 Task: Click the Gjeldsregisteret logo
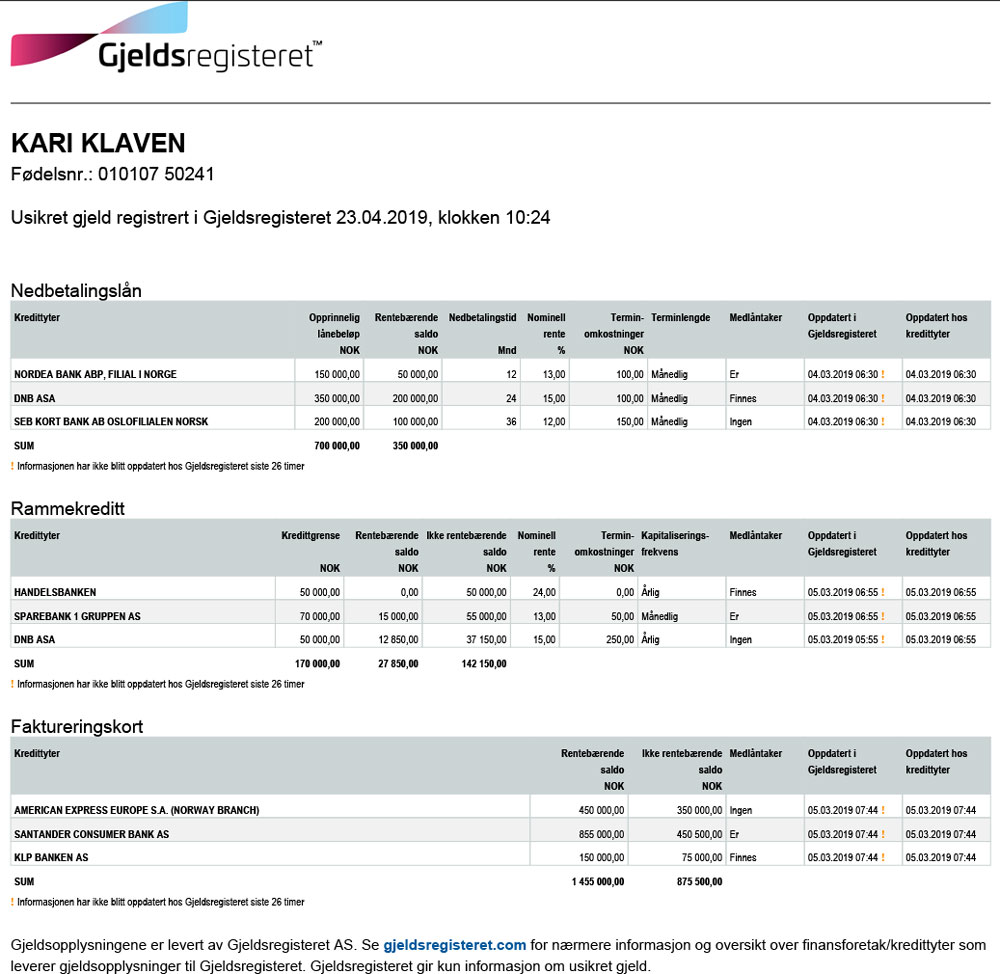pos(166,37)
